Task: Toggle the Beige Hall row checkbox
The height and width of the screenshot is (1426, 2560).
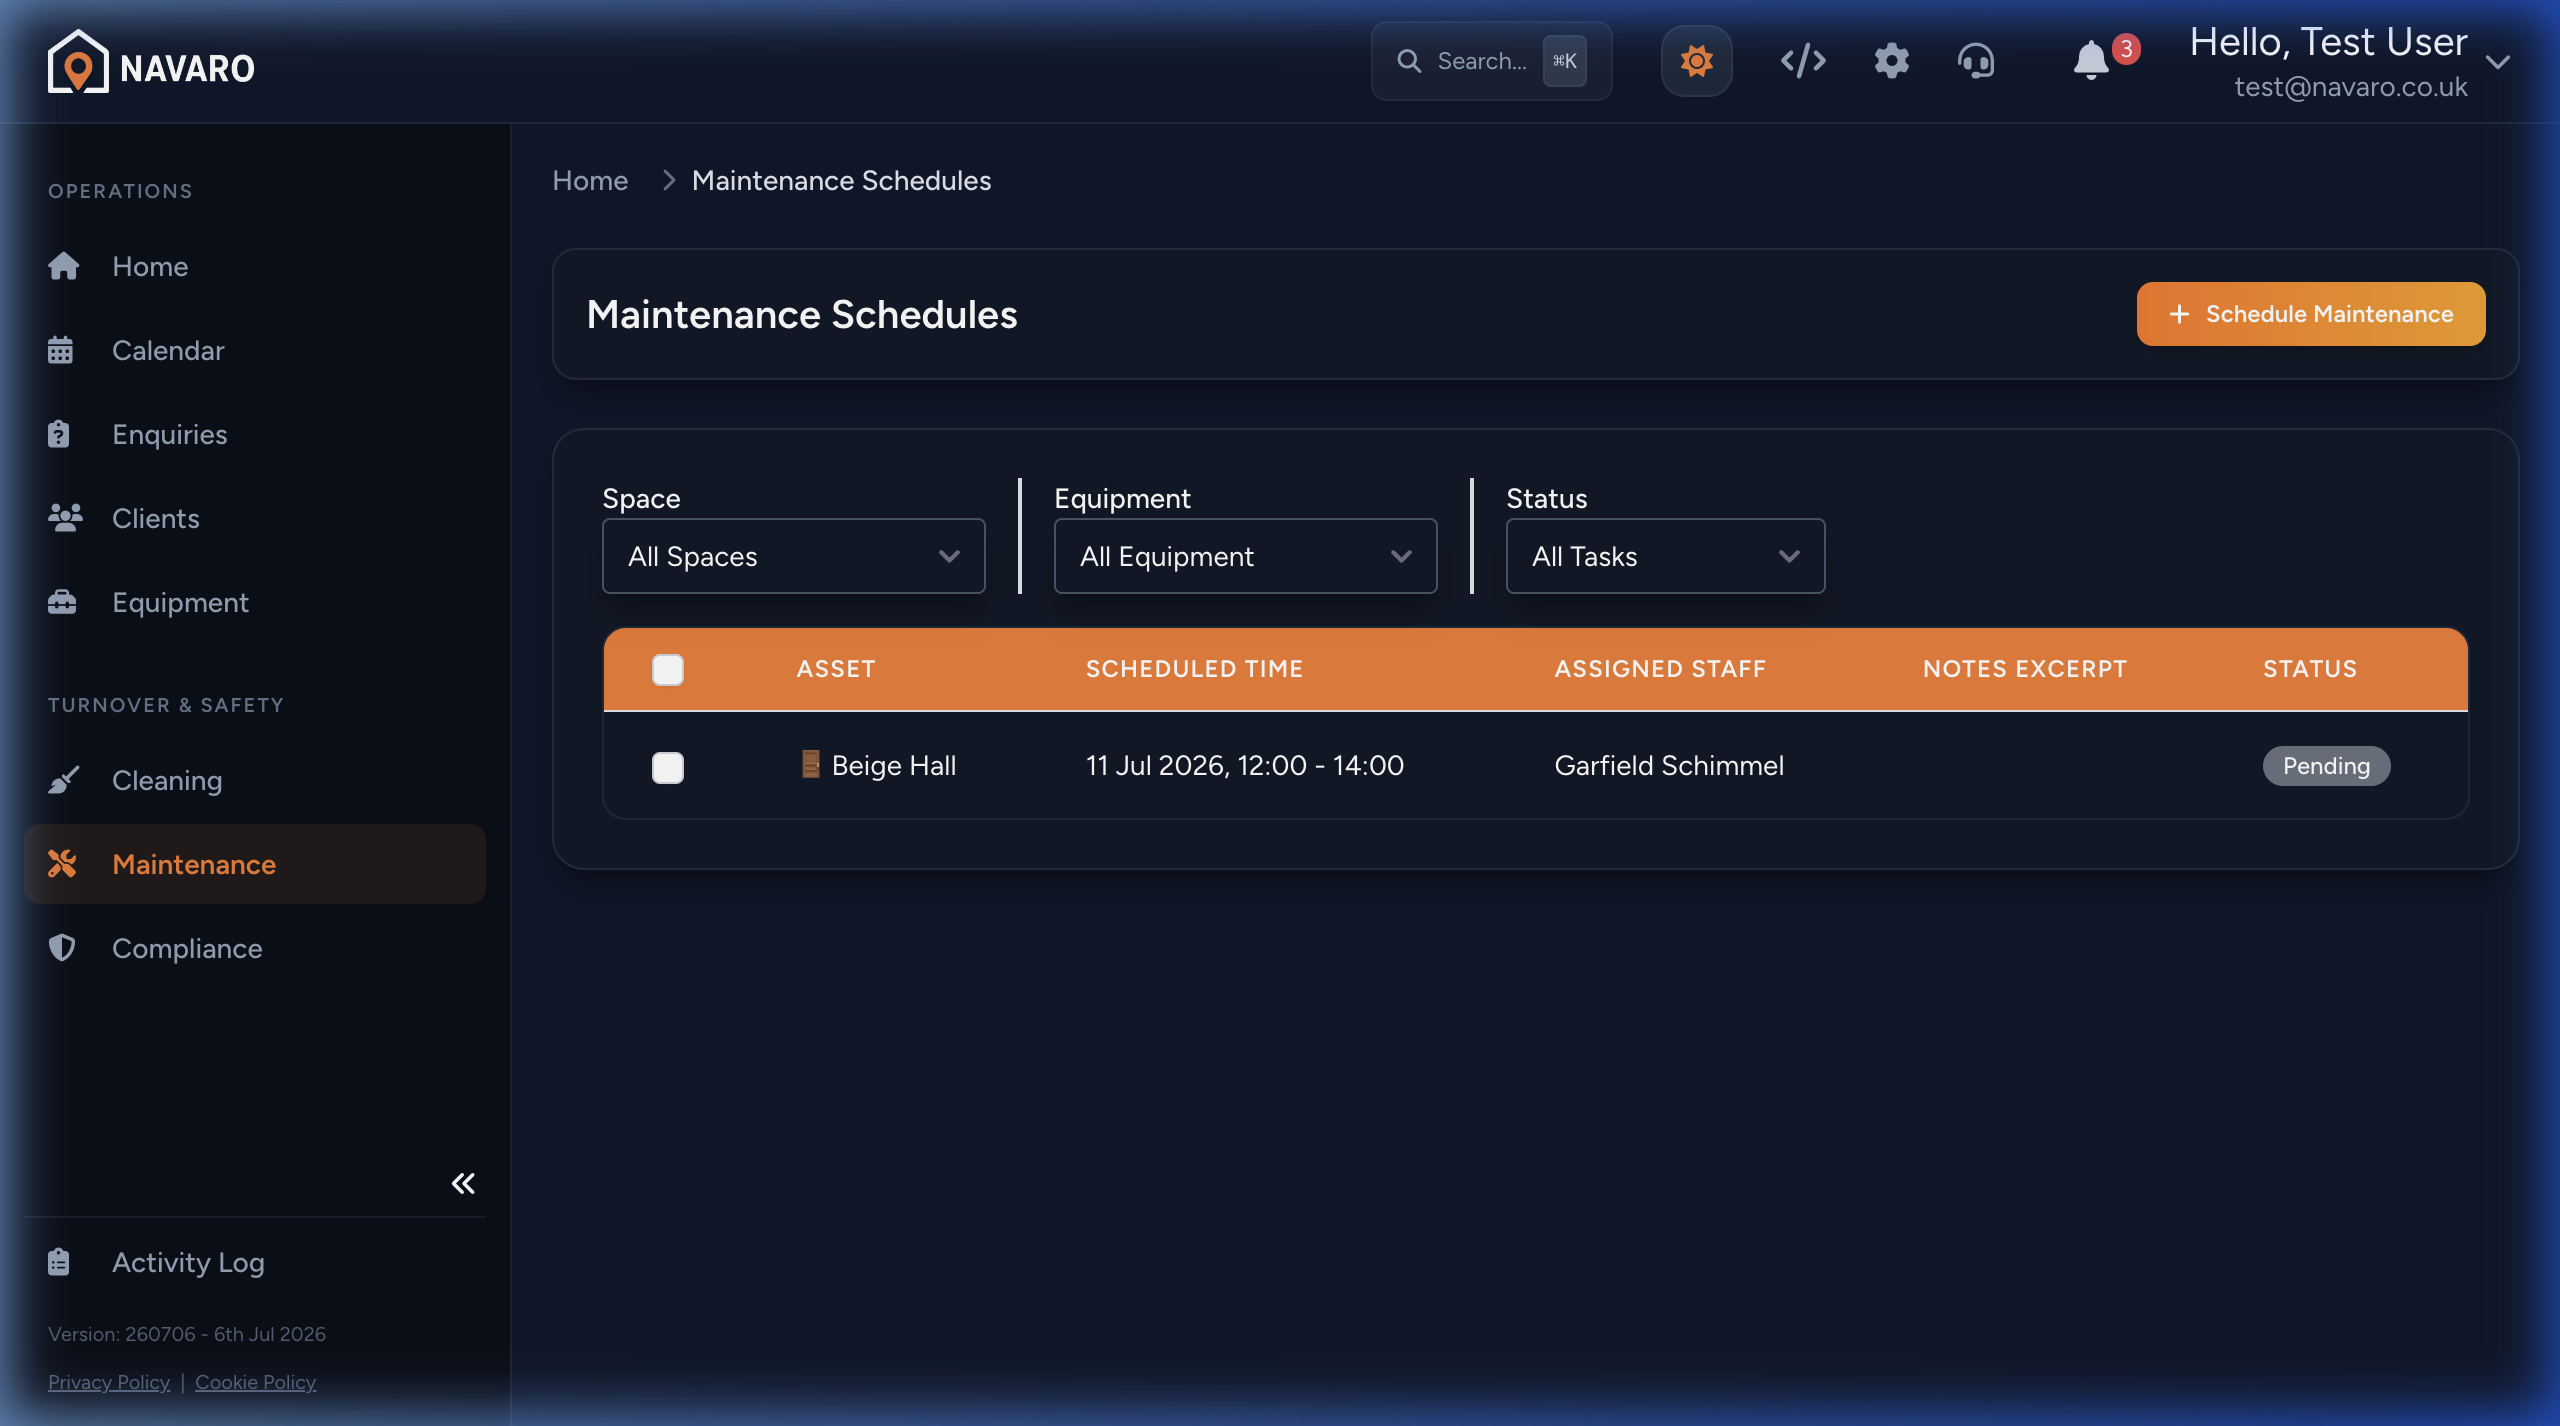Action: 668,767
